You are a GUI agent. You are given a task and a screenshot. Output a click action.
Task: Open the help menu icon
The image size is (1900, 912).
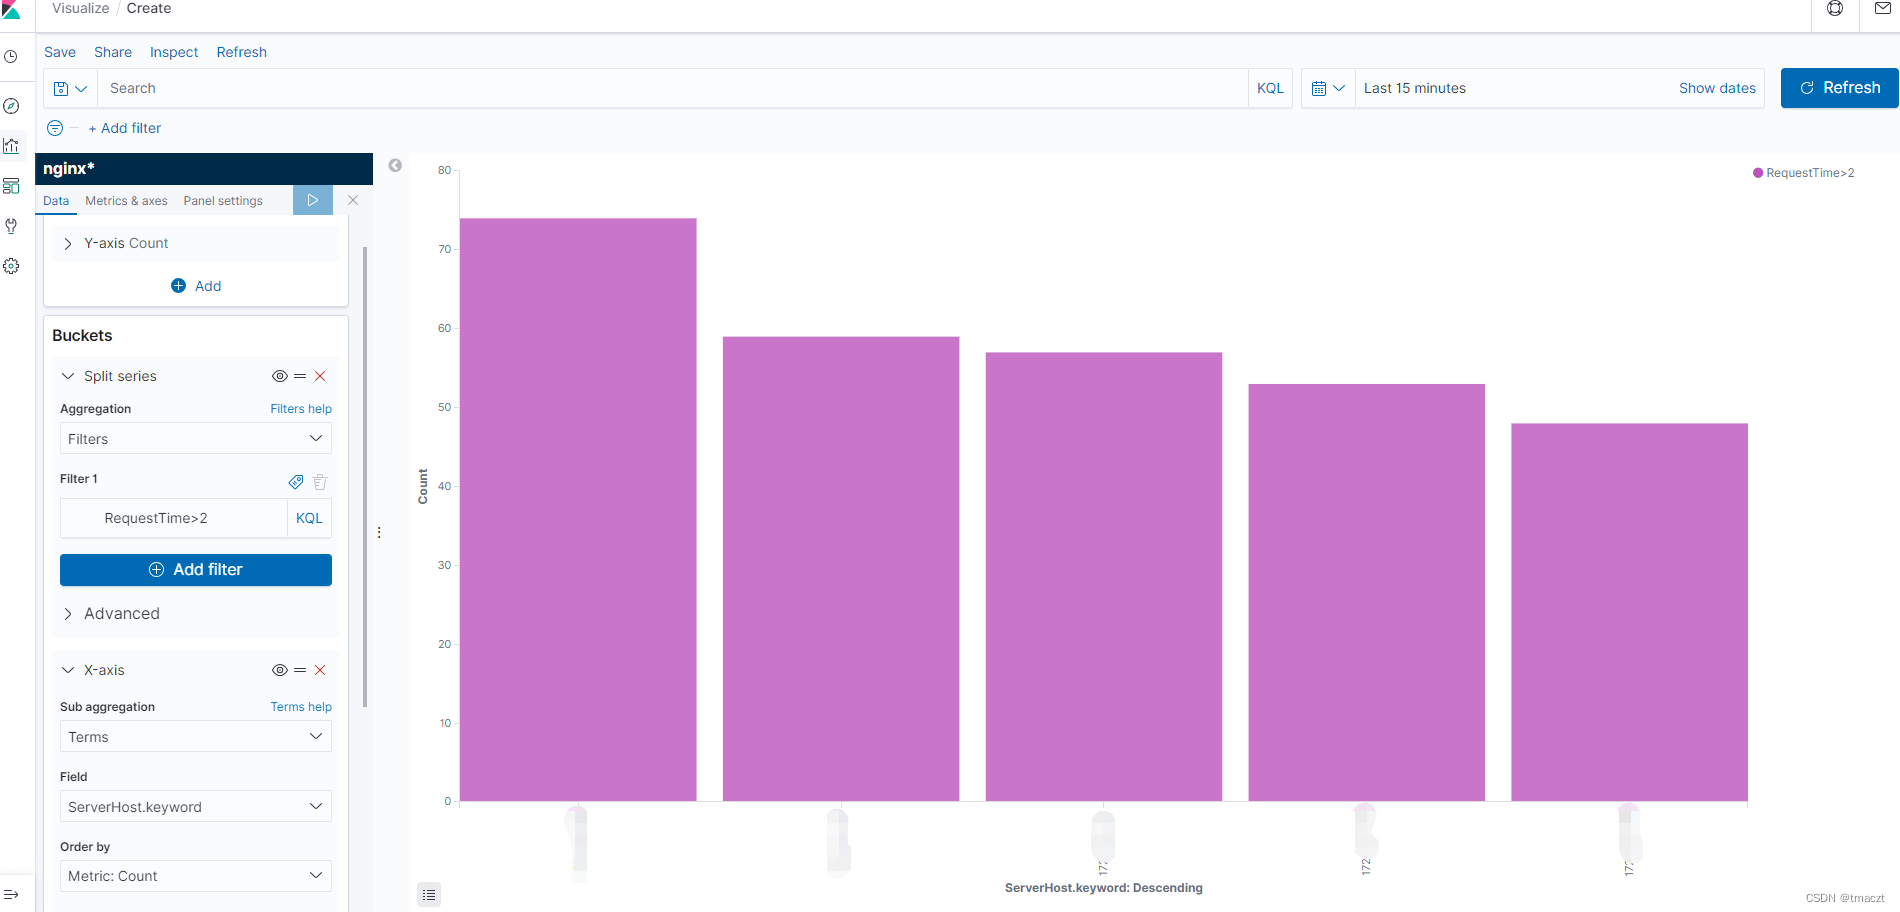click(1835, 9)
